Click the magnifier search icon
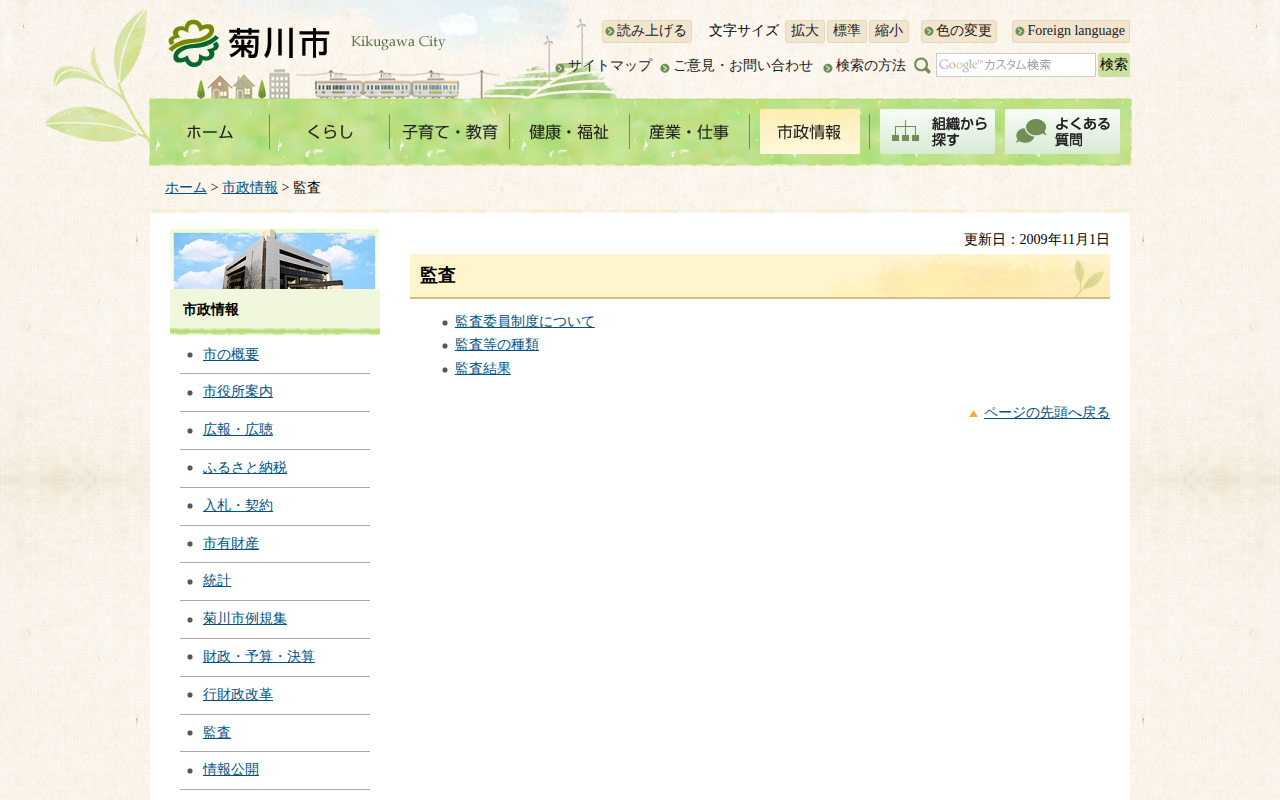This screenshot has width=1280, height=800. click(922, 65)
